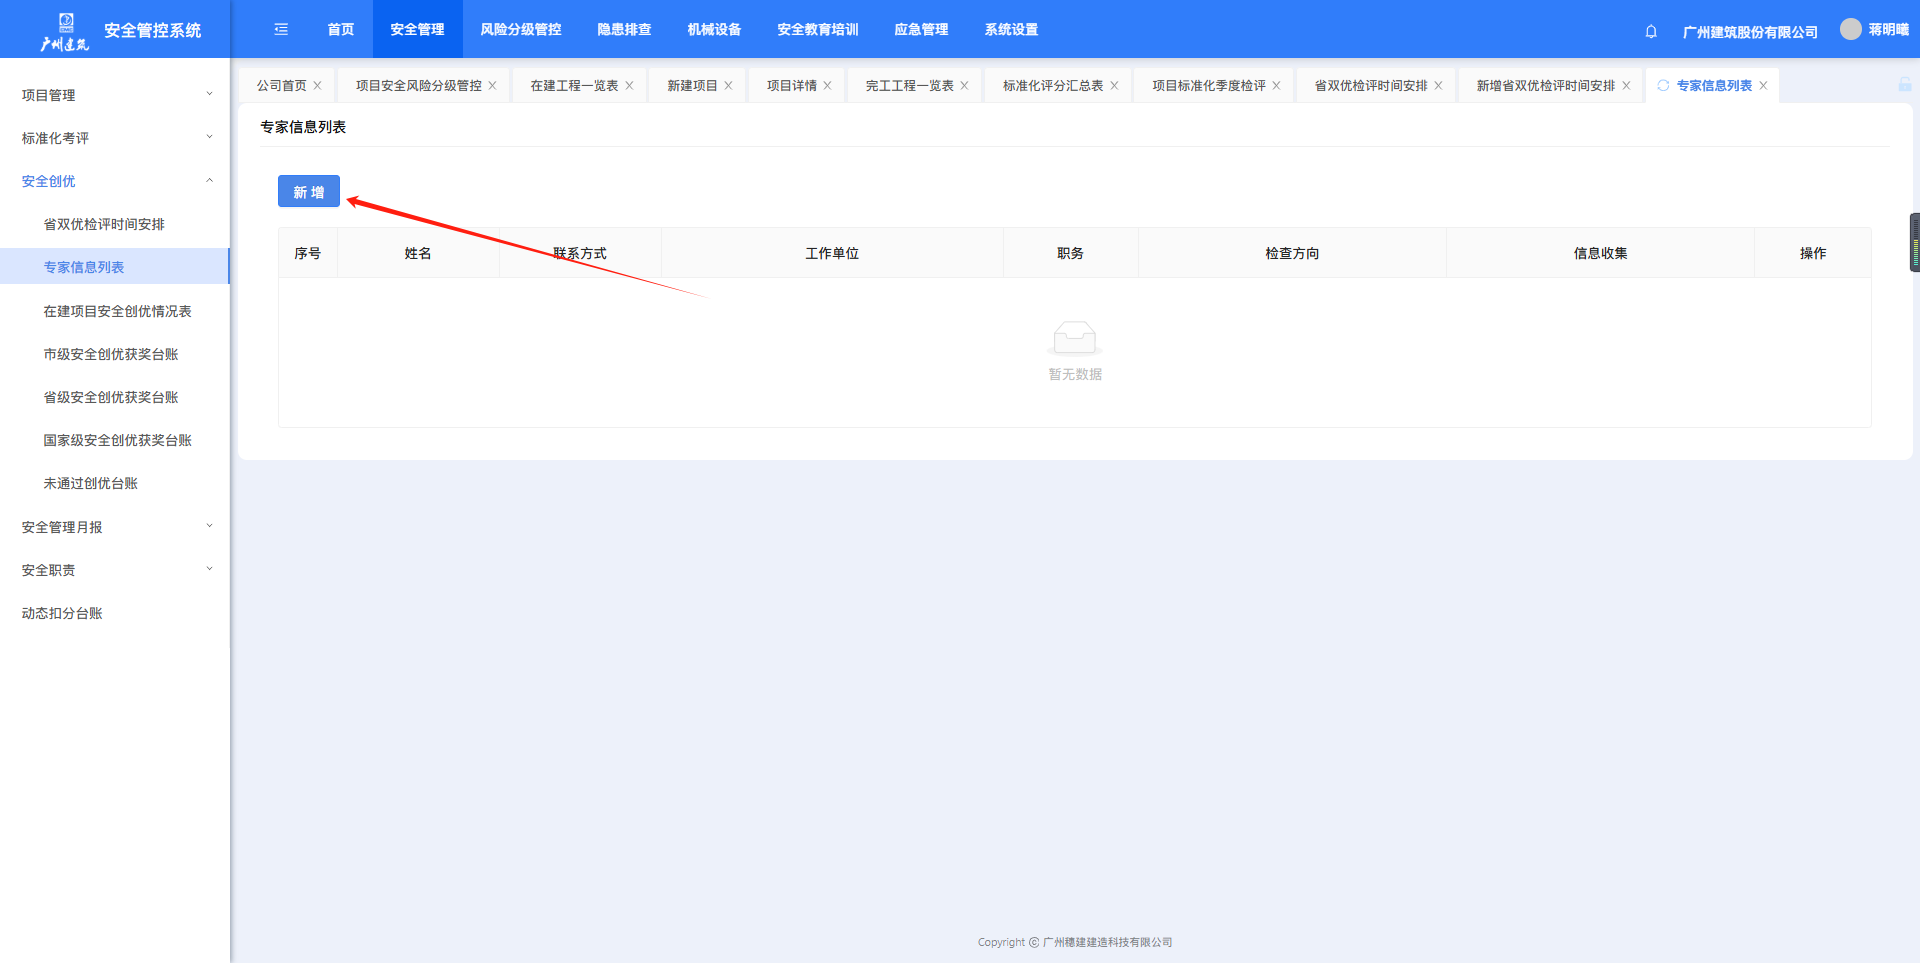Close the 公司首页 tab
The image size is (1920, 963).
click(x=318, y=86)
